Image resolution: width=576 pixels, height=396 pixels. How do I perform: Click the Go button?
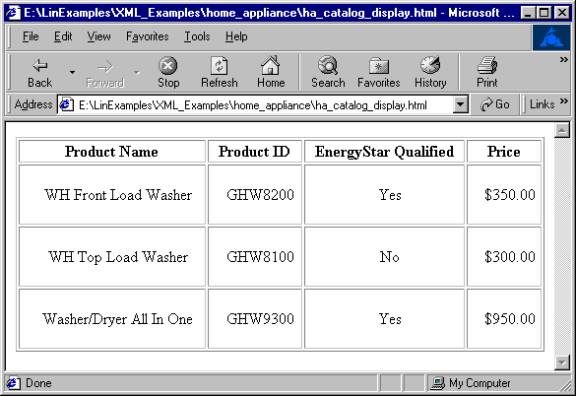click(495, 105)
